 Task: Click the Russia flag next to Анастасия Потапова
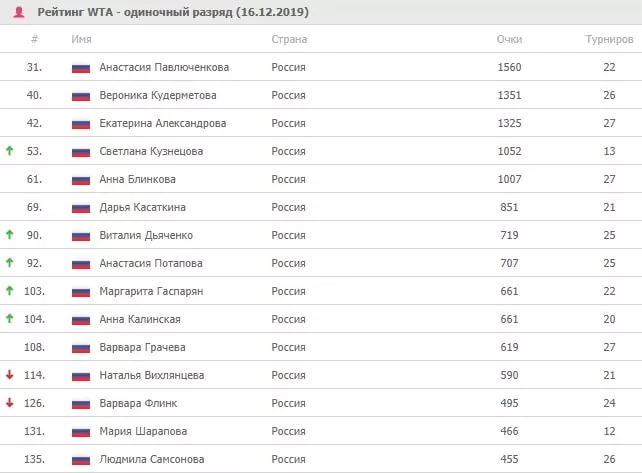point(81,264)
